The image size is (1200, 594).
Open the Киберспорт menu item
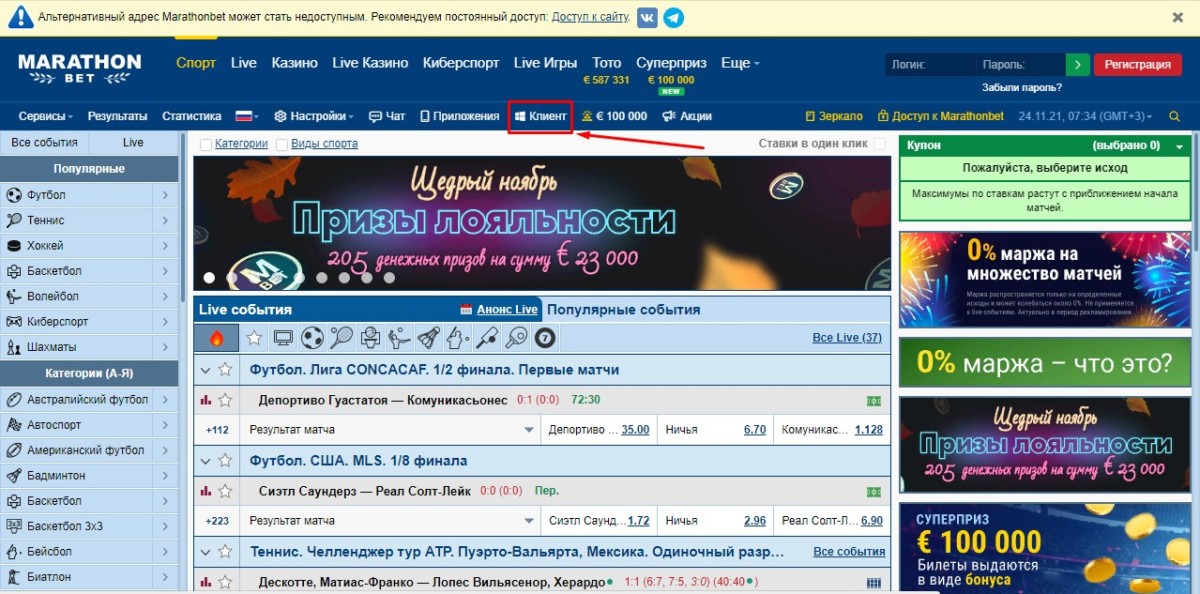(x=461, y=63)
